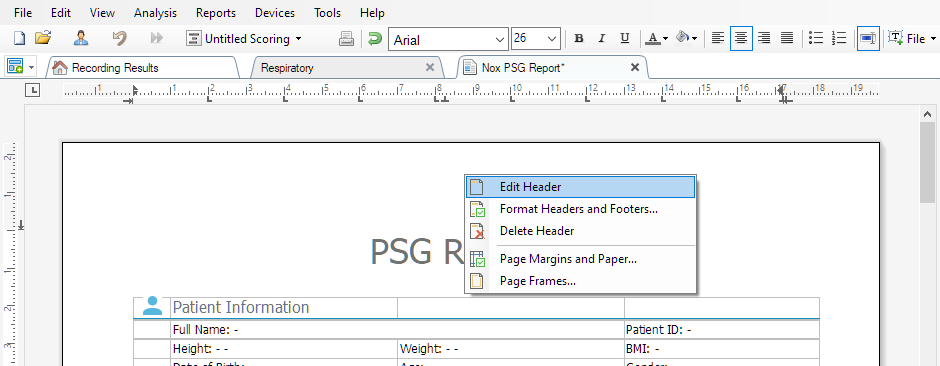Switch to the Respiratory tab
Viewport: 940px width, 366px height.
click(x=347, y=68)
